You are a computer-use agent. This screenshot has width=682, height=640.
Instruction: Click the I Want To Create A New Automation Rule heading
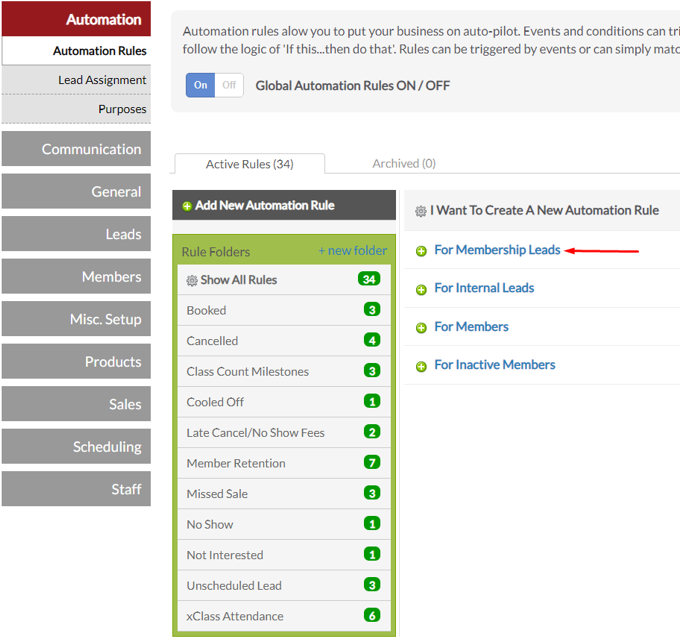(545, 210)
